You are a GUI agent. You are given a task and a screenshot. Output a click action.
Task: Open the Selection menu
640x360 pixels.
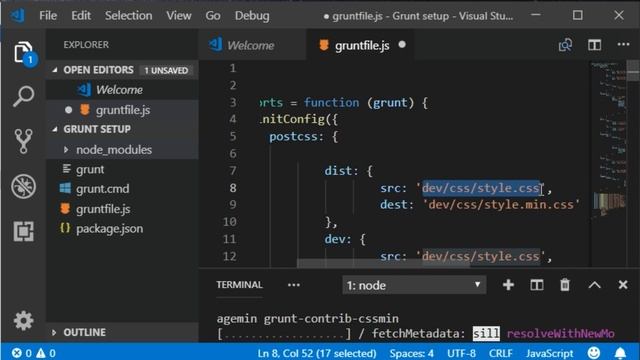tap(129, 16)
